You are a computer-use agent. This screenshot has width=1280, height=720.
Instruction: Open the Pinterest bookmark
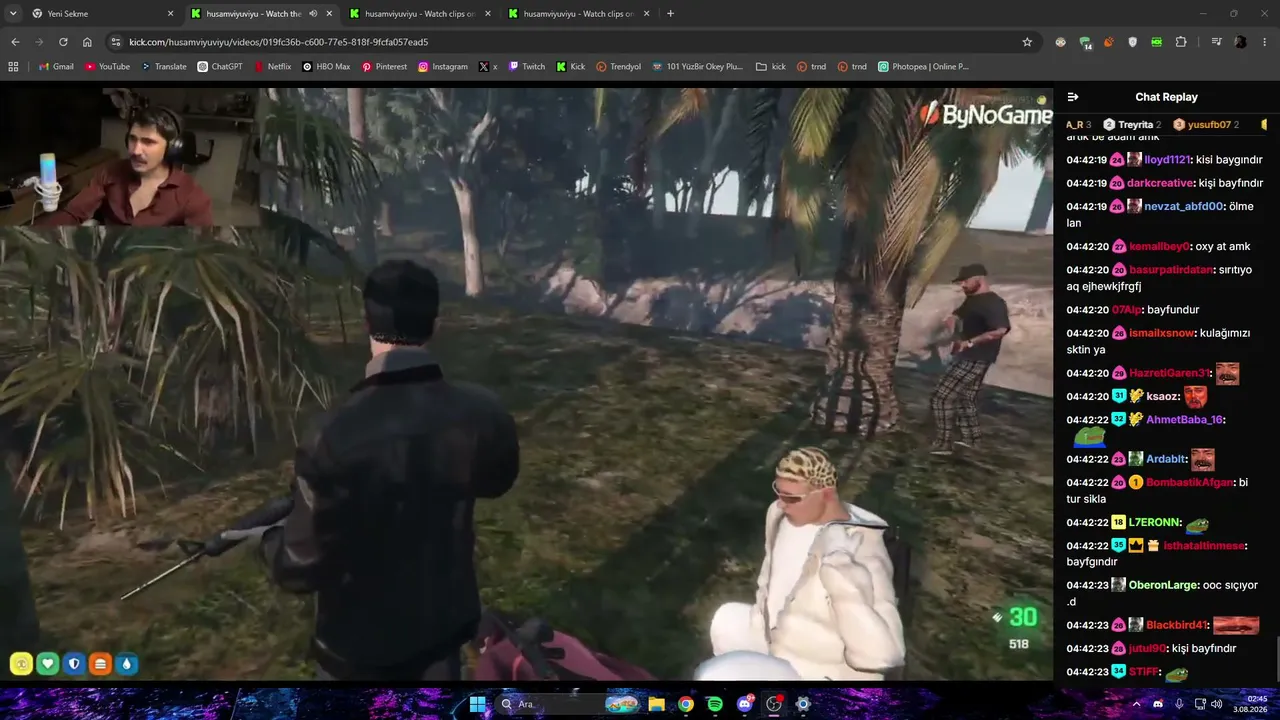384,67
